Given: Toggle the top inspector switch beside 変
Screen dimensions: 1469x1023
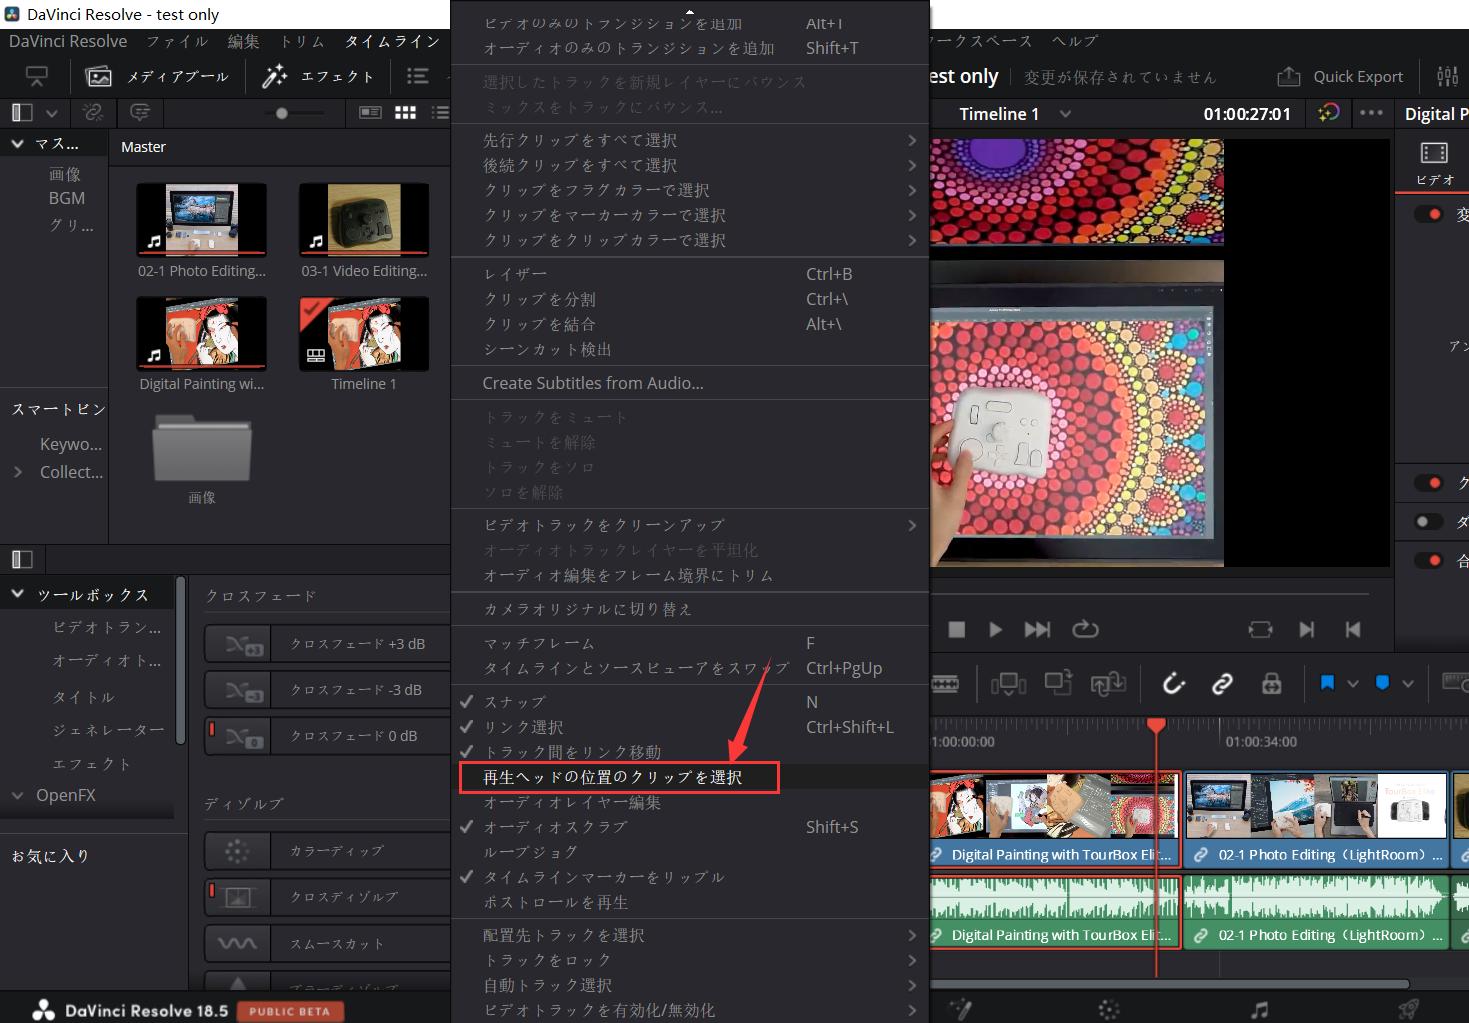Looking at the screenshot, I should (1428, 214).
